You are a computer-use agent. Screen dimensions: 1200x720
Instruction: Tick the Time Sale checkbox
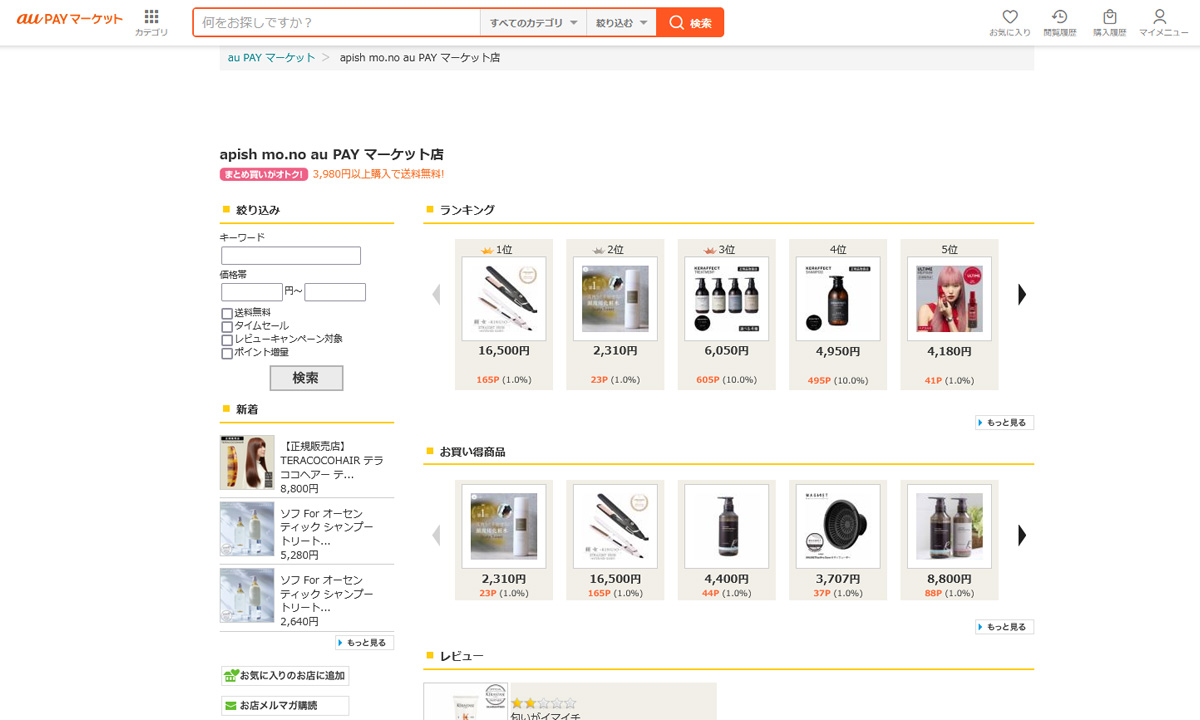227,326
